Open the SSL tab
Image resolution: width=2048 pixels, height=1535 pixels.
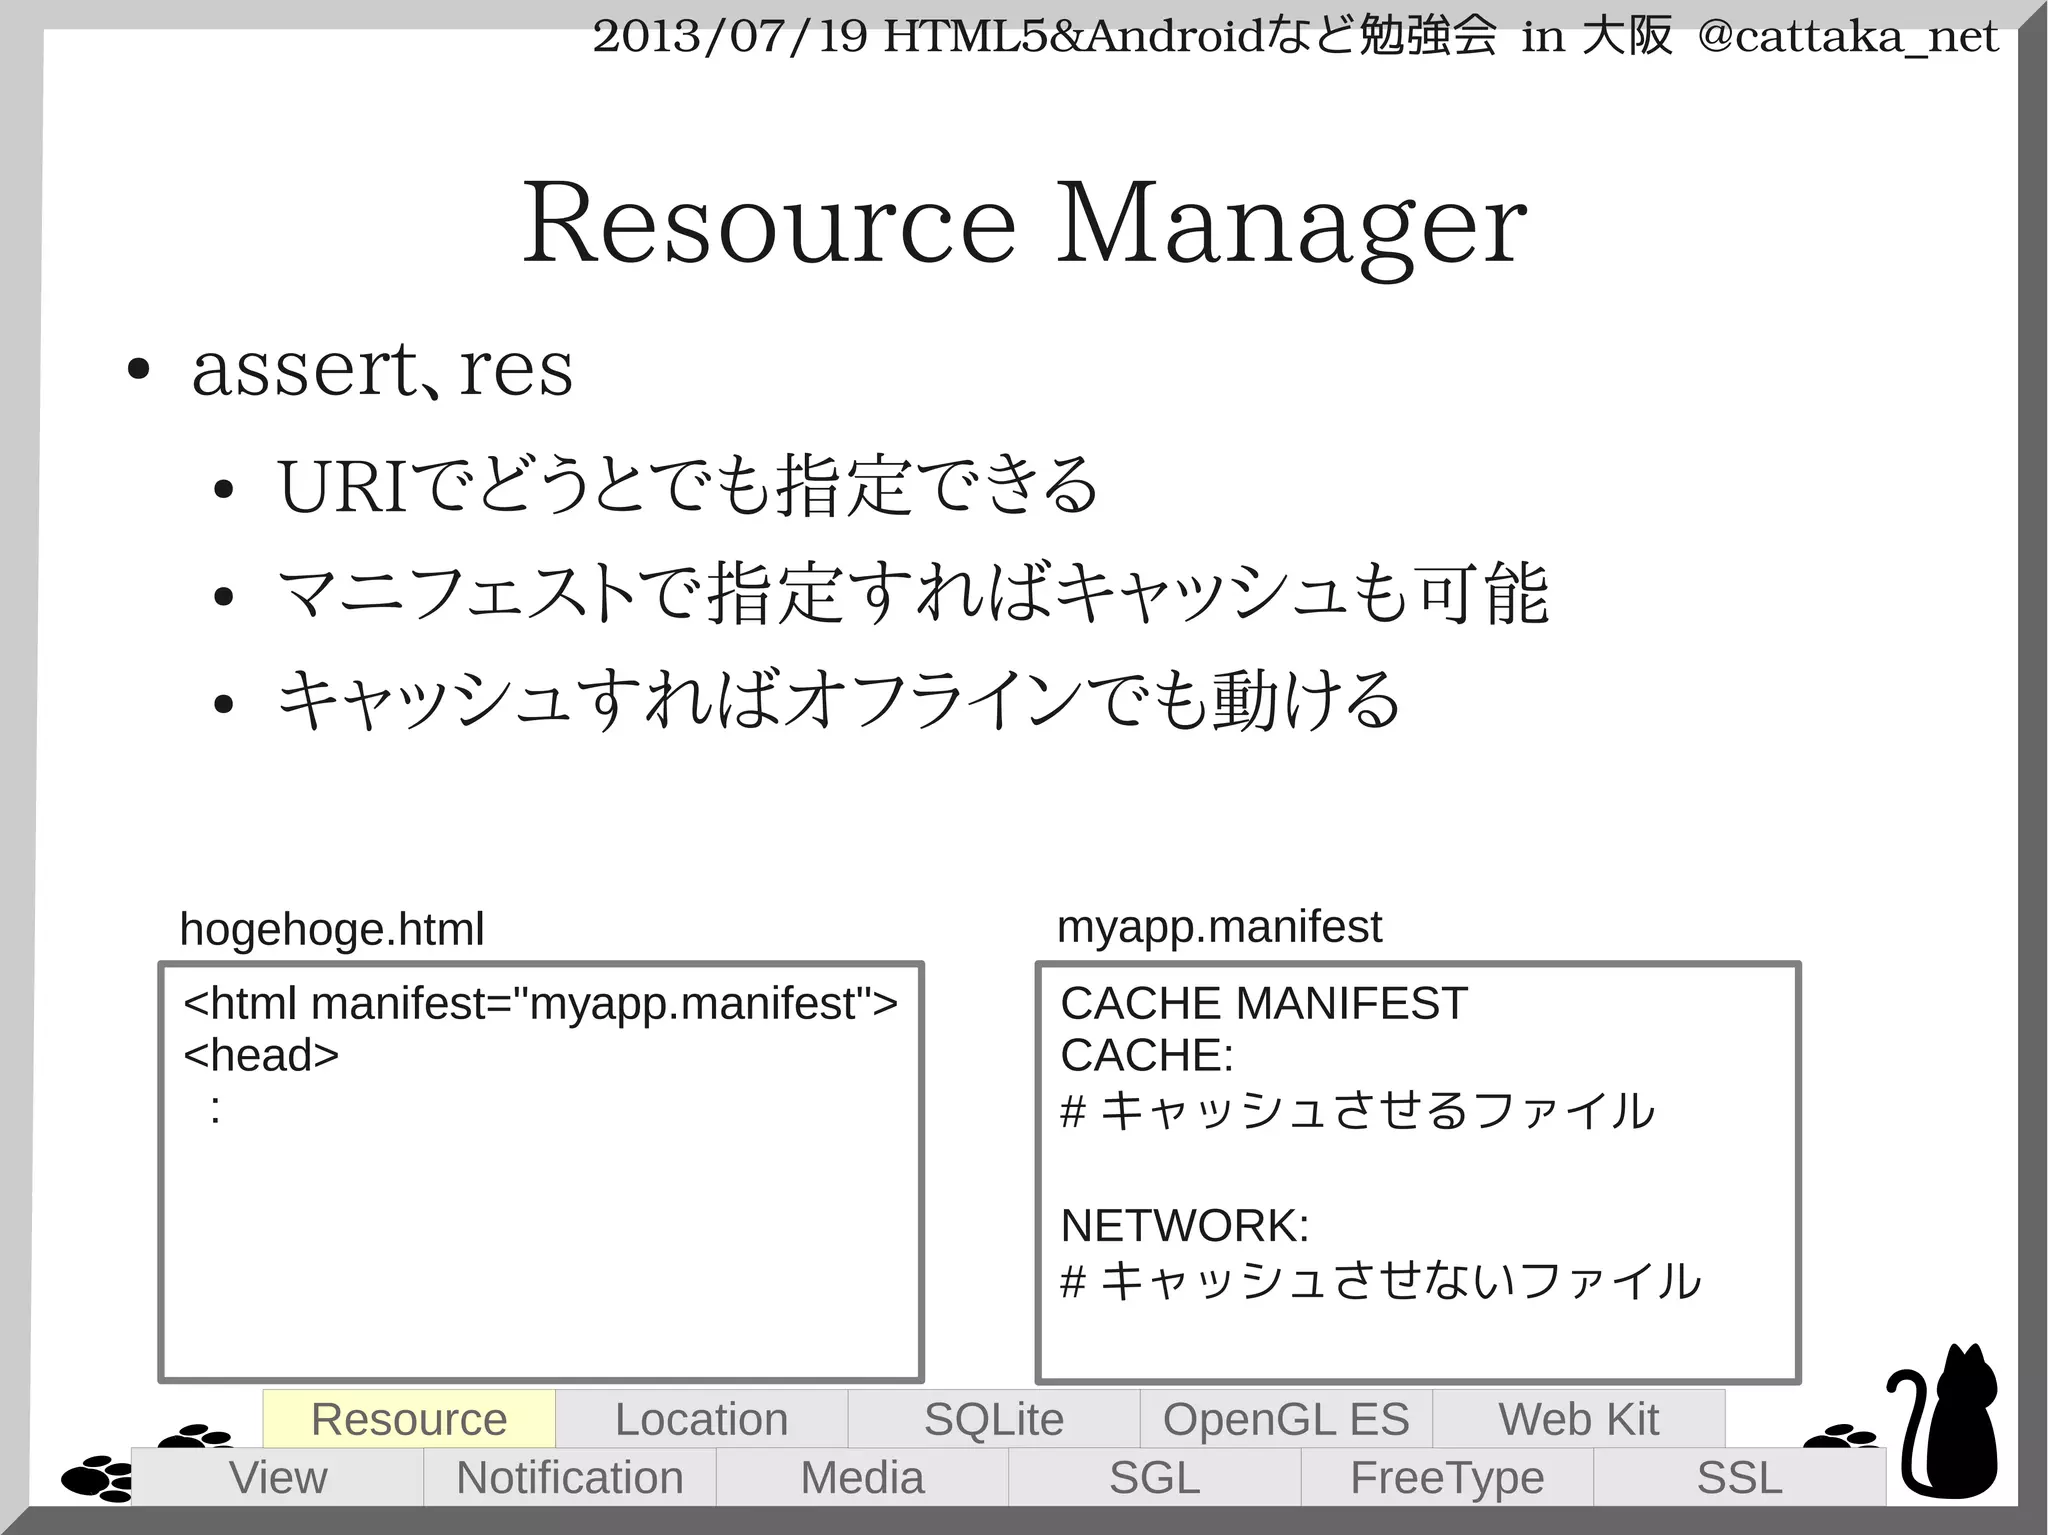(1740, 1477)
